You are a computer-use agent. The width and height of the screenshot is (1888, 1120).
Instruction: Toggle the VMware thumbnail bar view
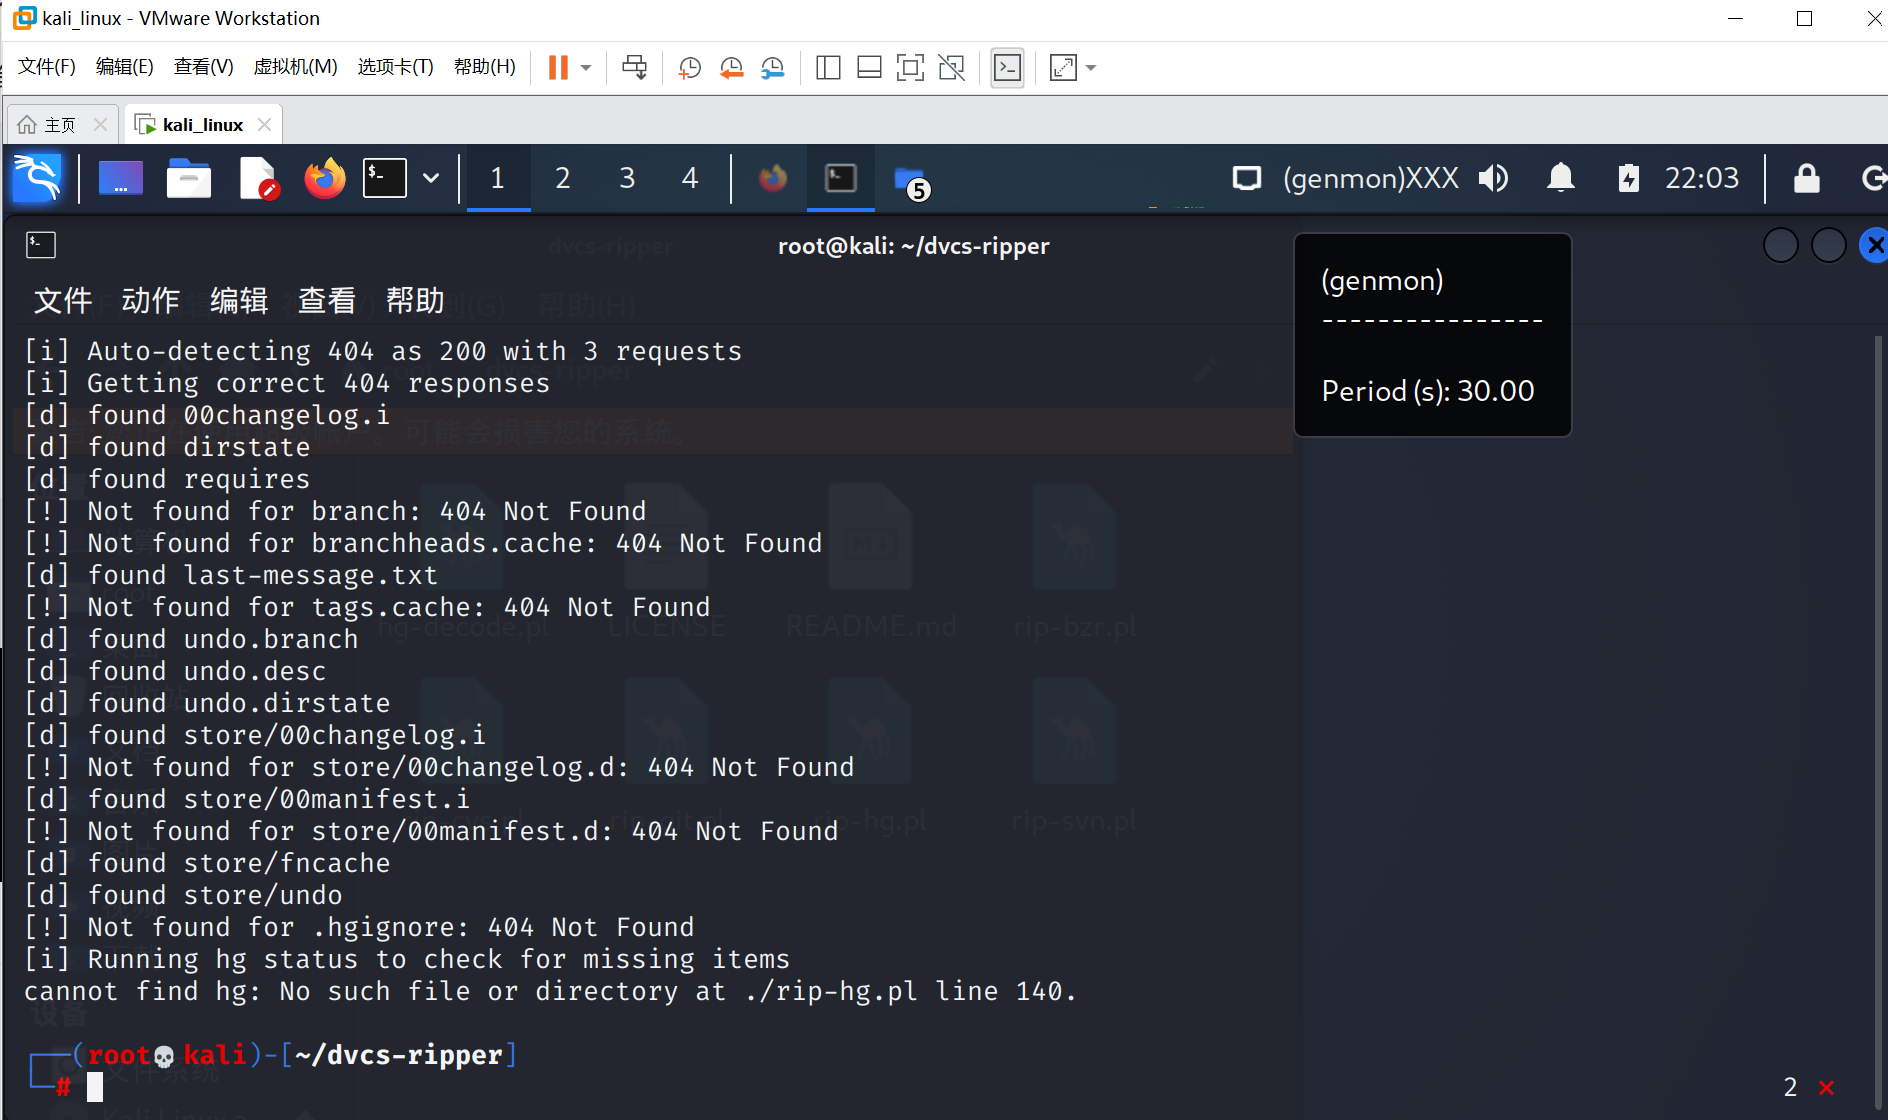pos(869,67)
